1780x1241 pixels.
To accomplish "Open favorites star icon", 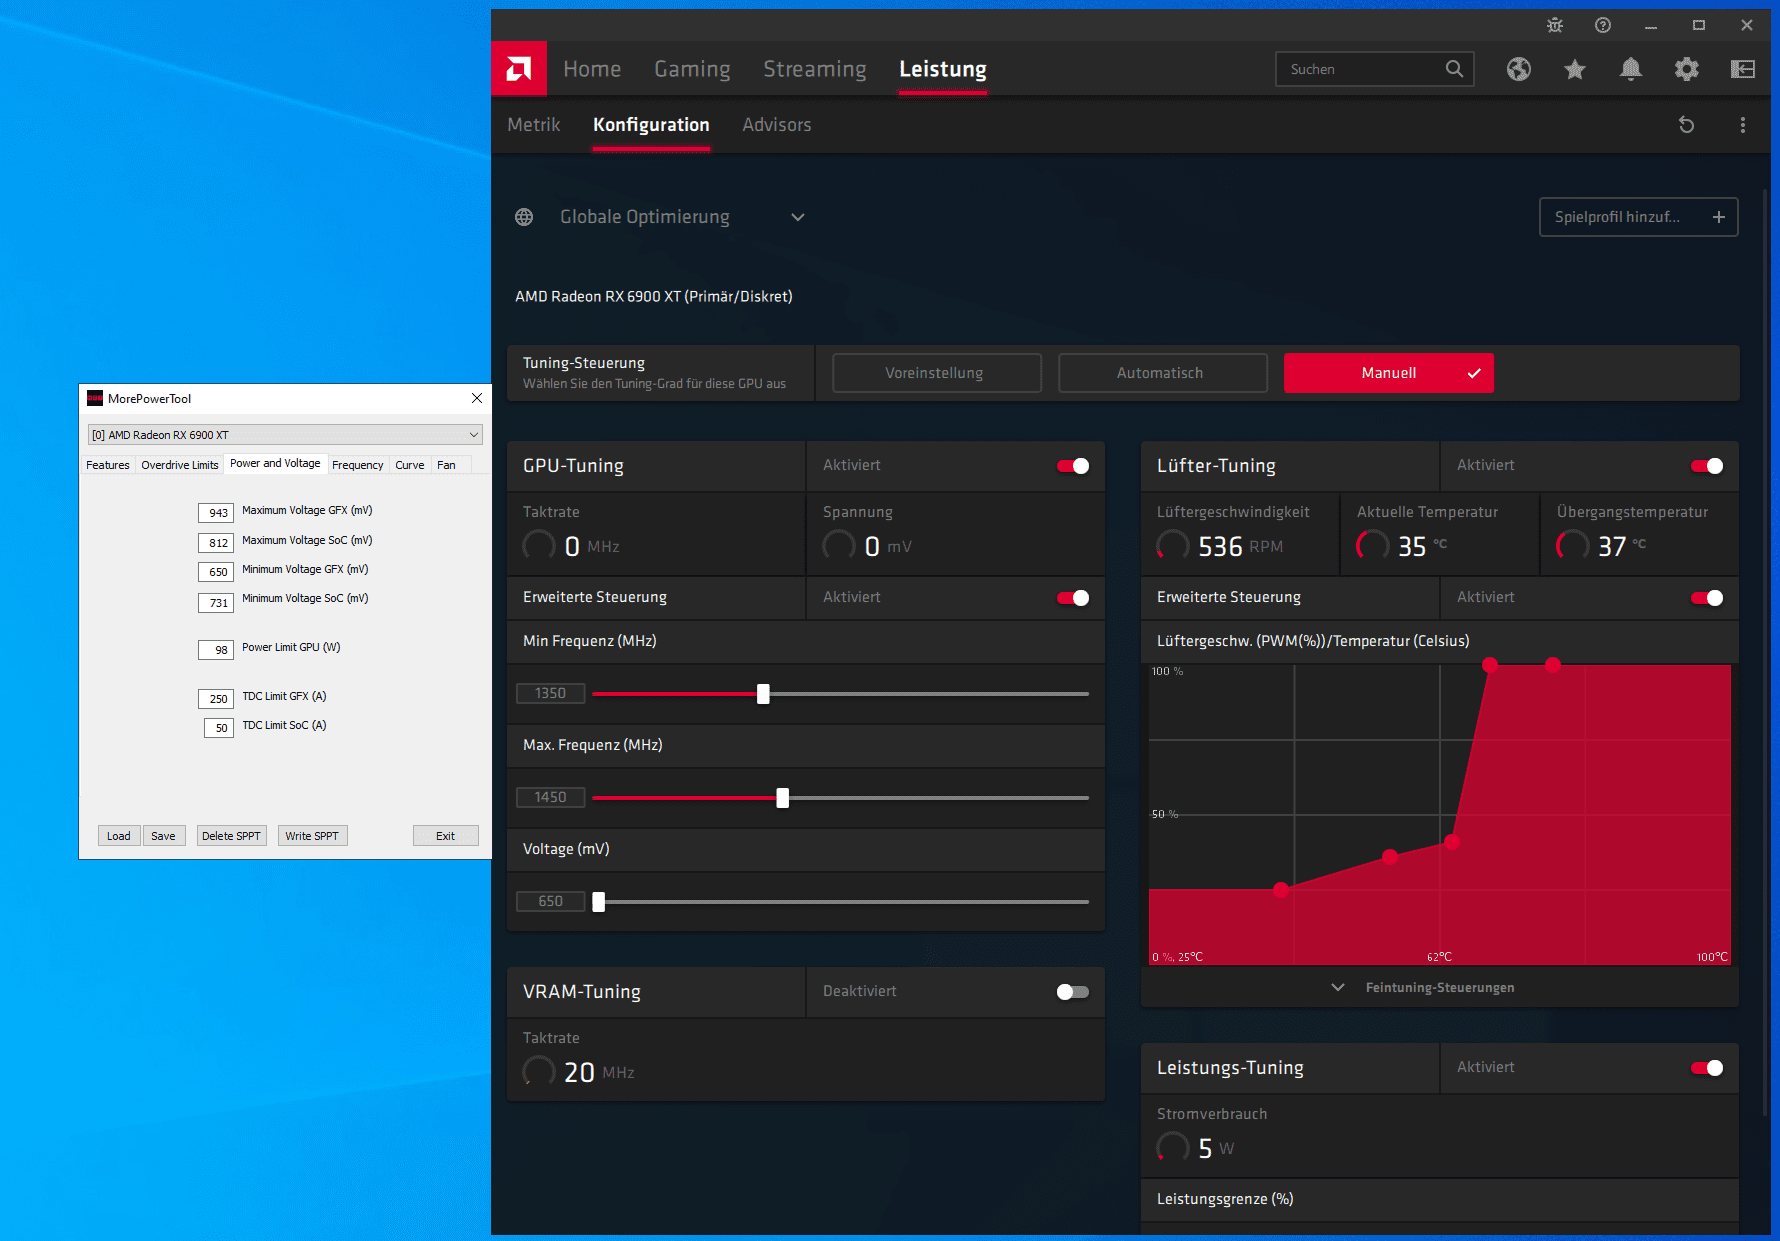I will coord(1575,69).
